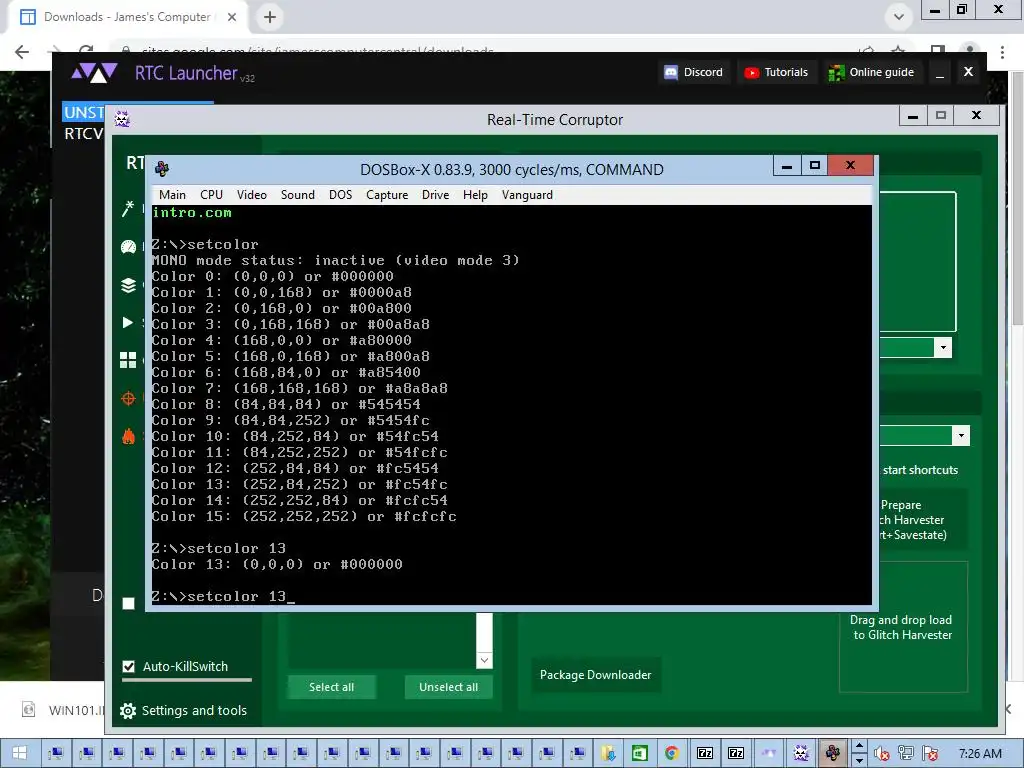The height and width of the screenshot is (768, 1024).
Task: Open the play triangle section in RTC sidebar
Action: coord(128,323)
